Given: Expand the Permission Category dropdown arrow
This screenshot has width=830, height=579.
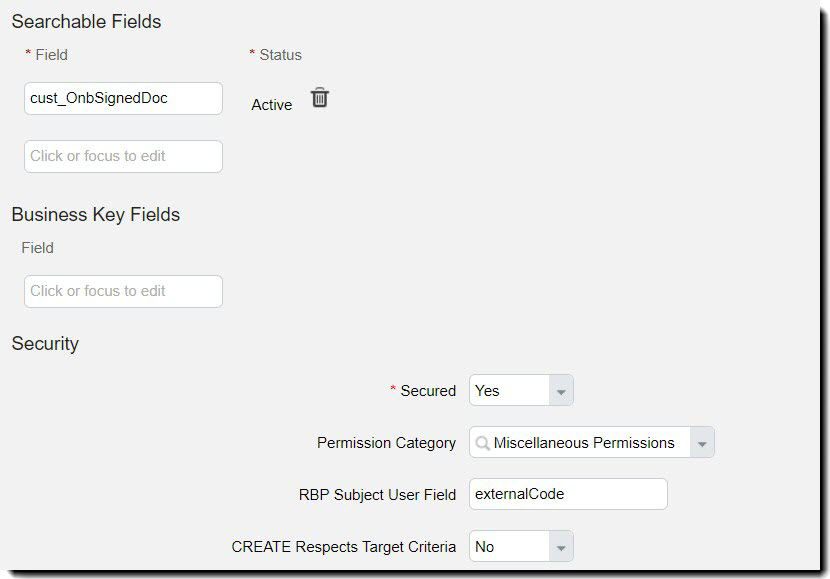Looking at the screenshot, I should pos(702,442).
